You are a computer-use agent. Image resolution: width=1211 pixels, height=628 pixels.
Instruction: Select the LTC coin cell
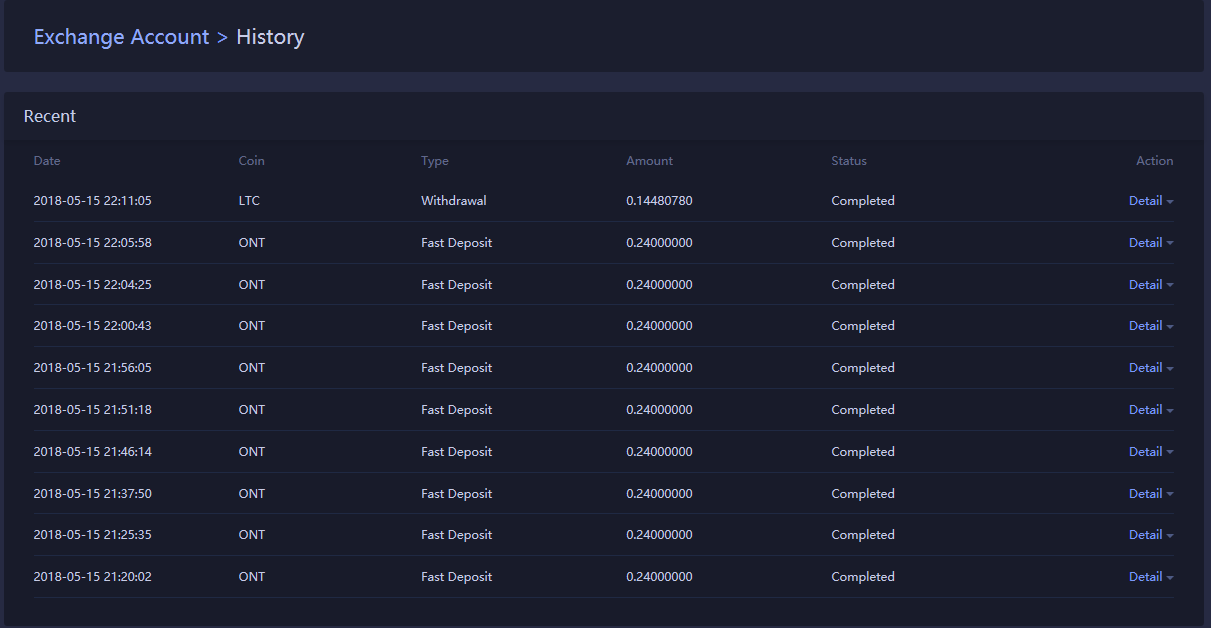point(249,201)
